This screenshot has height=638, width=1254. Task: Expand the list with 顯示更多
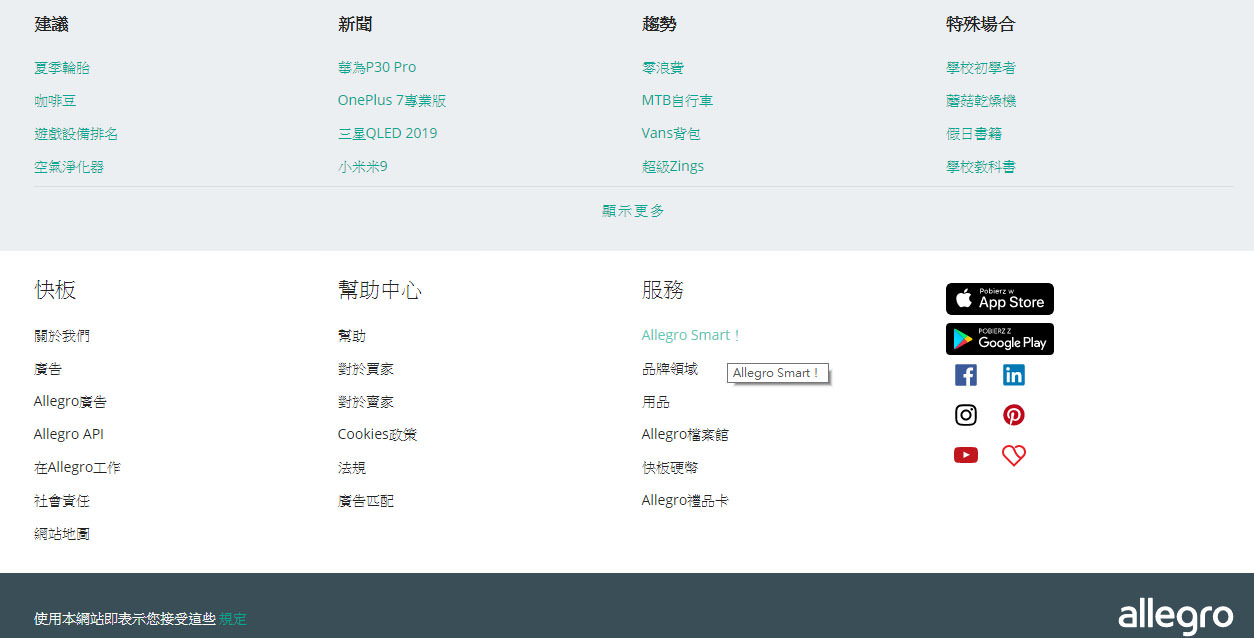point(633,211)
